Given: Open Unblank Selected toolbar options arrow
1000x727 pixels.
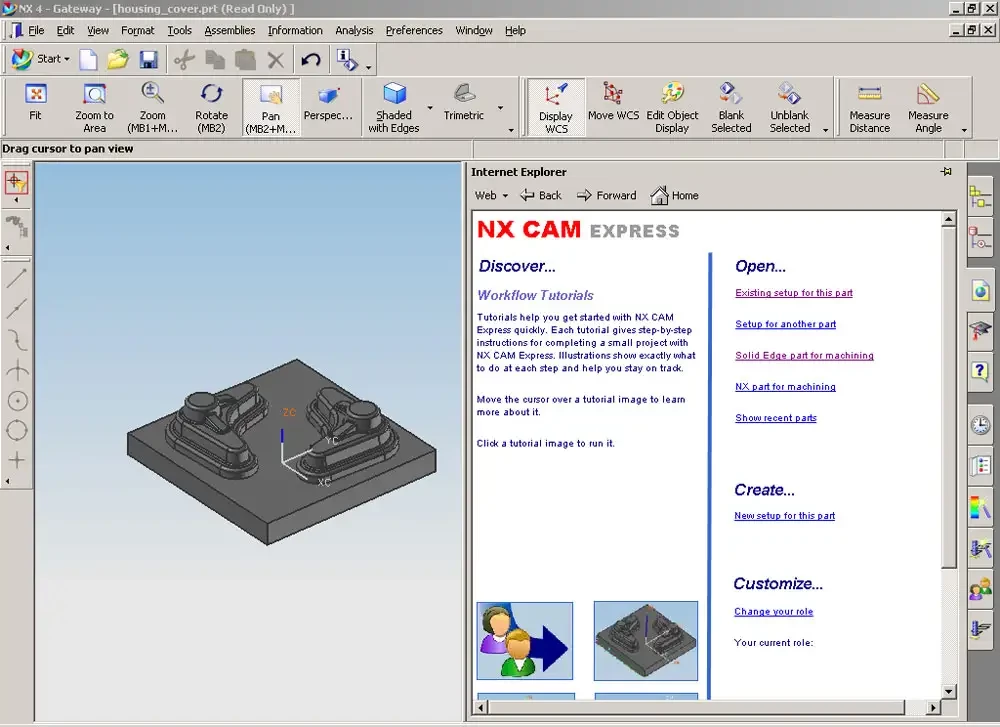Looking at the screenshot, I should coord(825,131).
